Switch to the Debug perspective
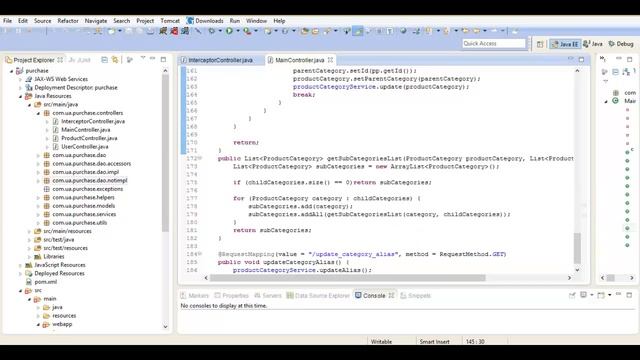640x360 pixels. (621, 44)
